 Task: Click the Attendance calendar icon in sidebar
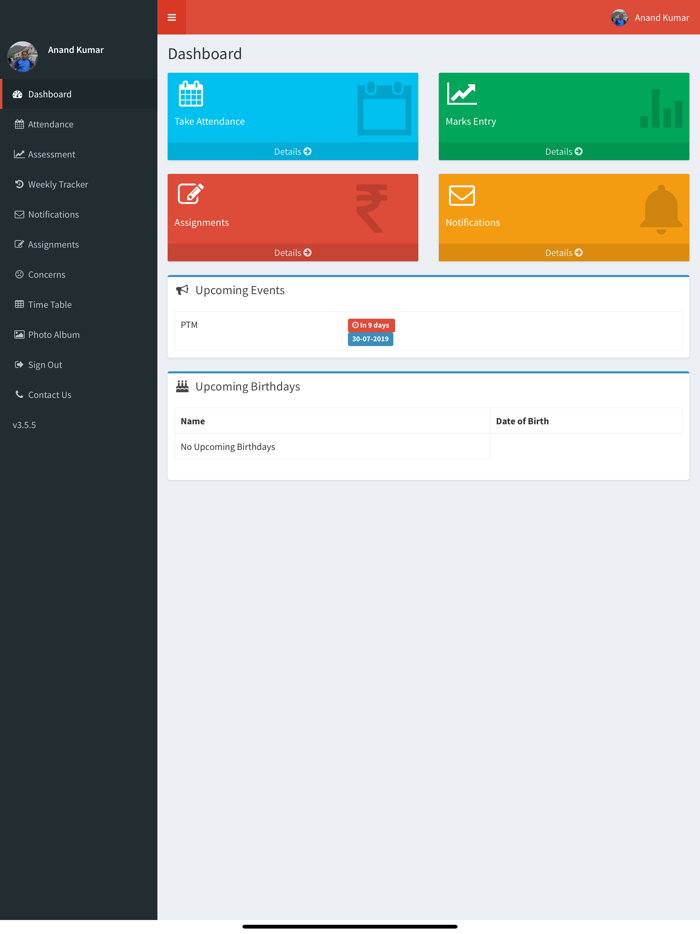[19, 124]
